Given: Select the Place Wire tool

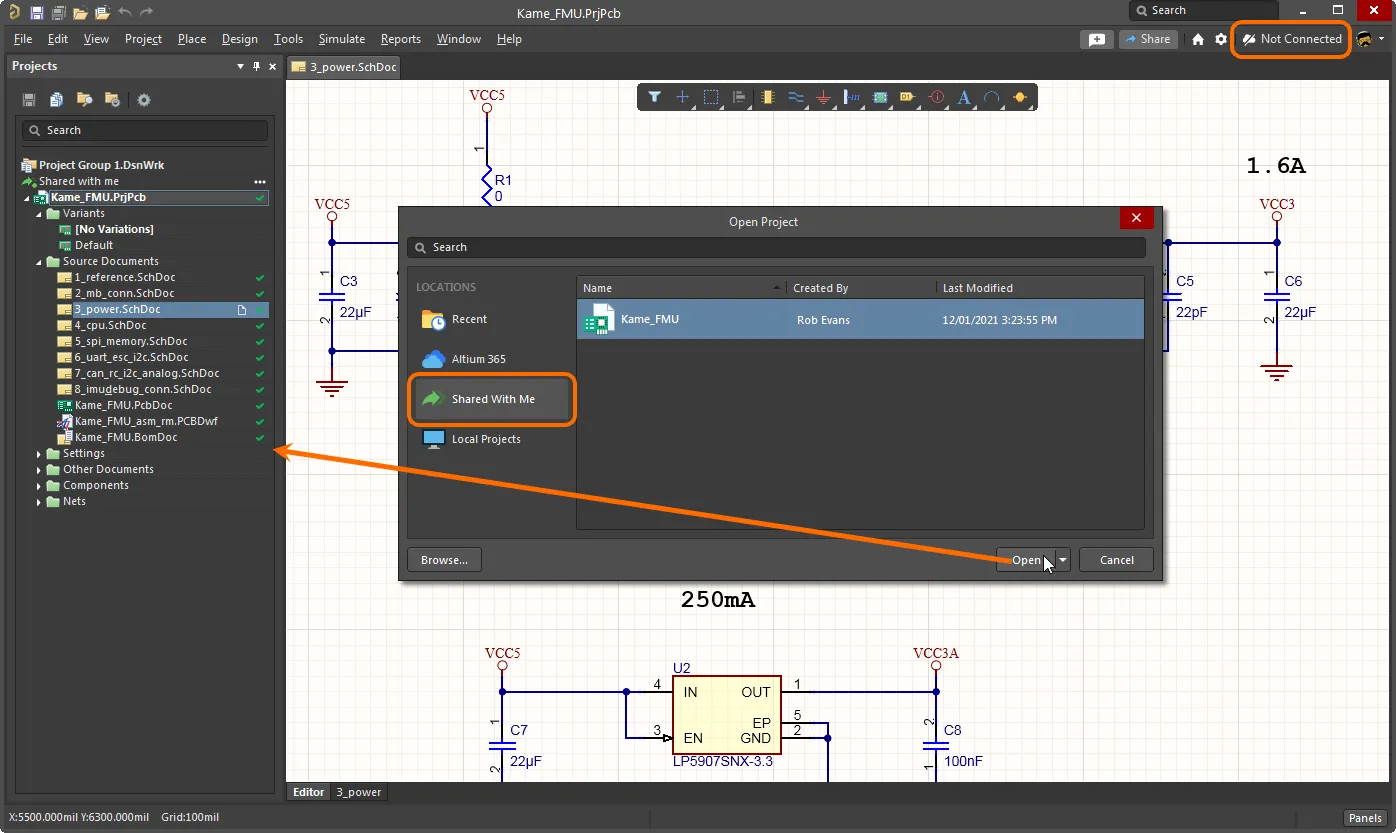Looking at the screenshot, I should [x=796, y=97].
